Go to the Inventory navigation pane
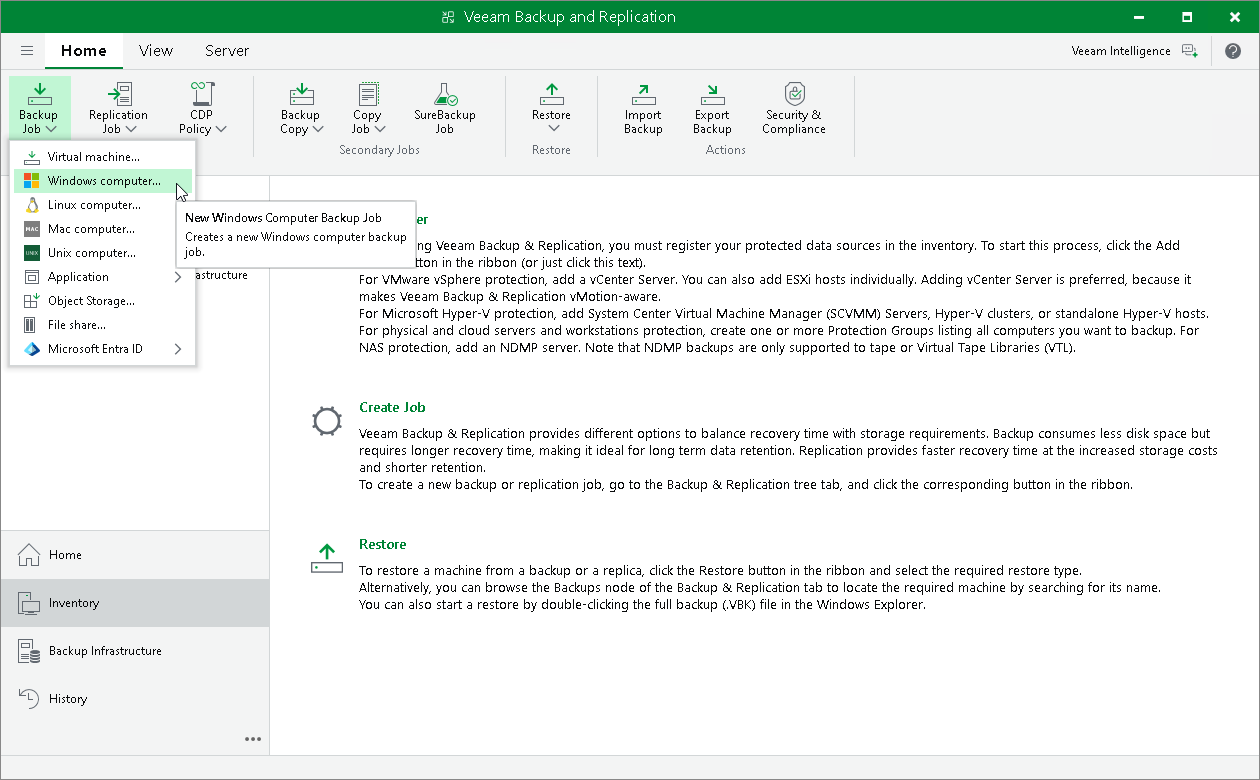This screenshot has width=1260, height=780. tap(135, 603)
